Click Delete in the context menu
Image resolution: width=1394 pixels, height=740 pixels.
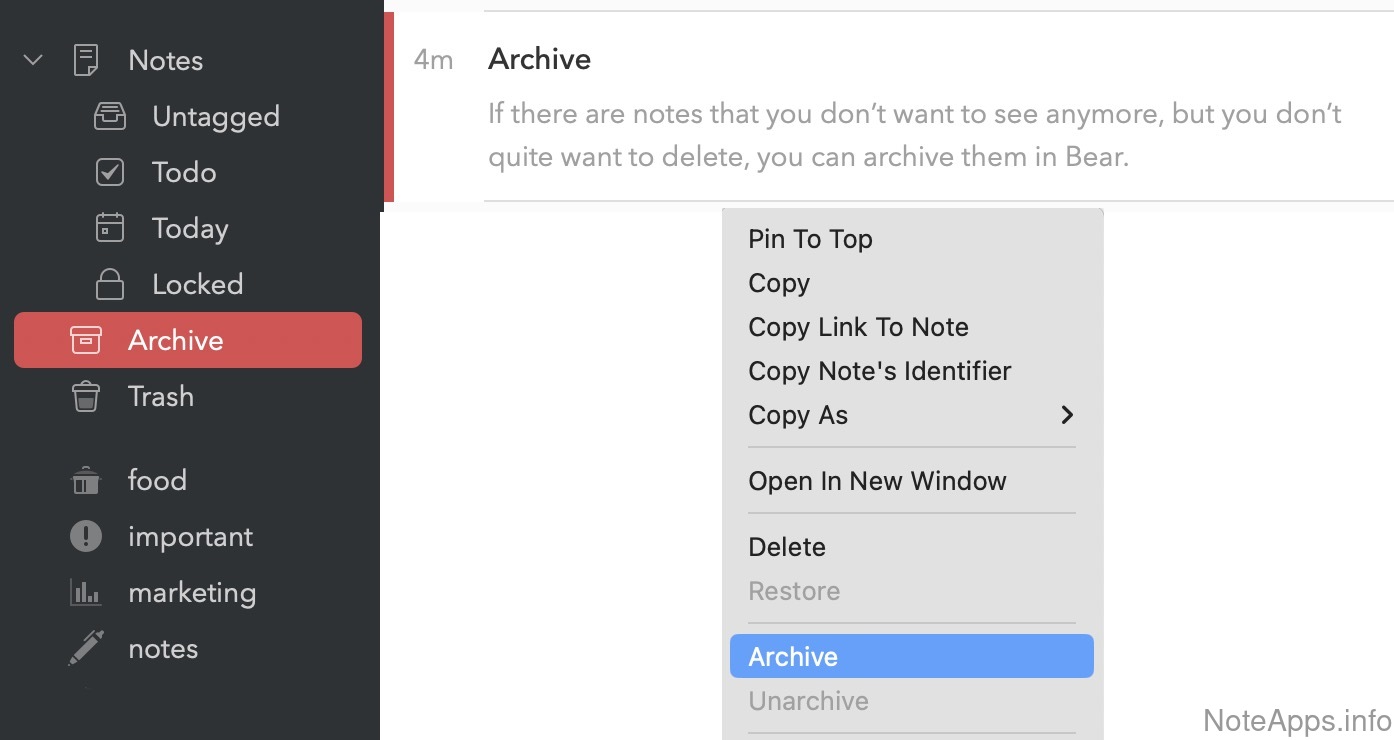[787, 547]
